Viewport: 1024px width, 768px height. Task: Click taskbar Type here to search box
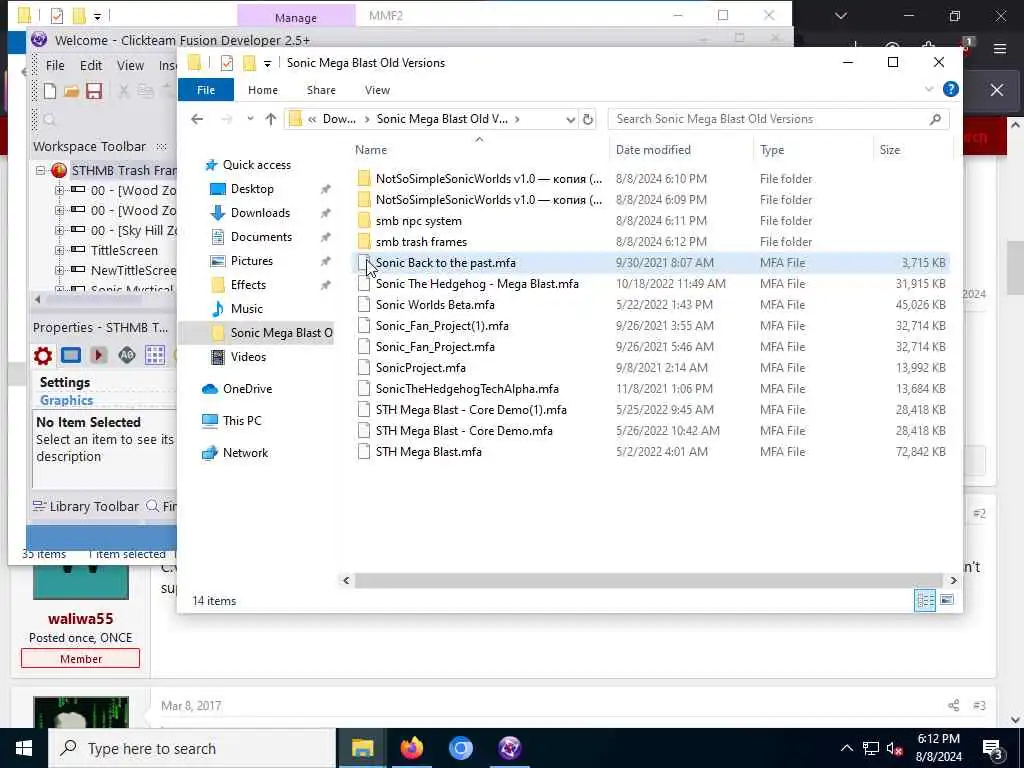point(191,748)
